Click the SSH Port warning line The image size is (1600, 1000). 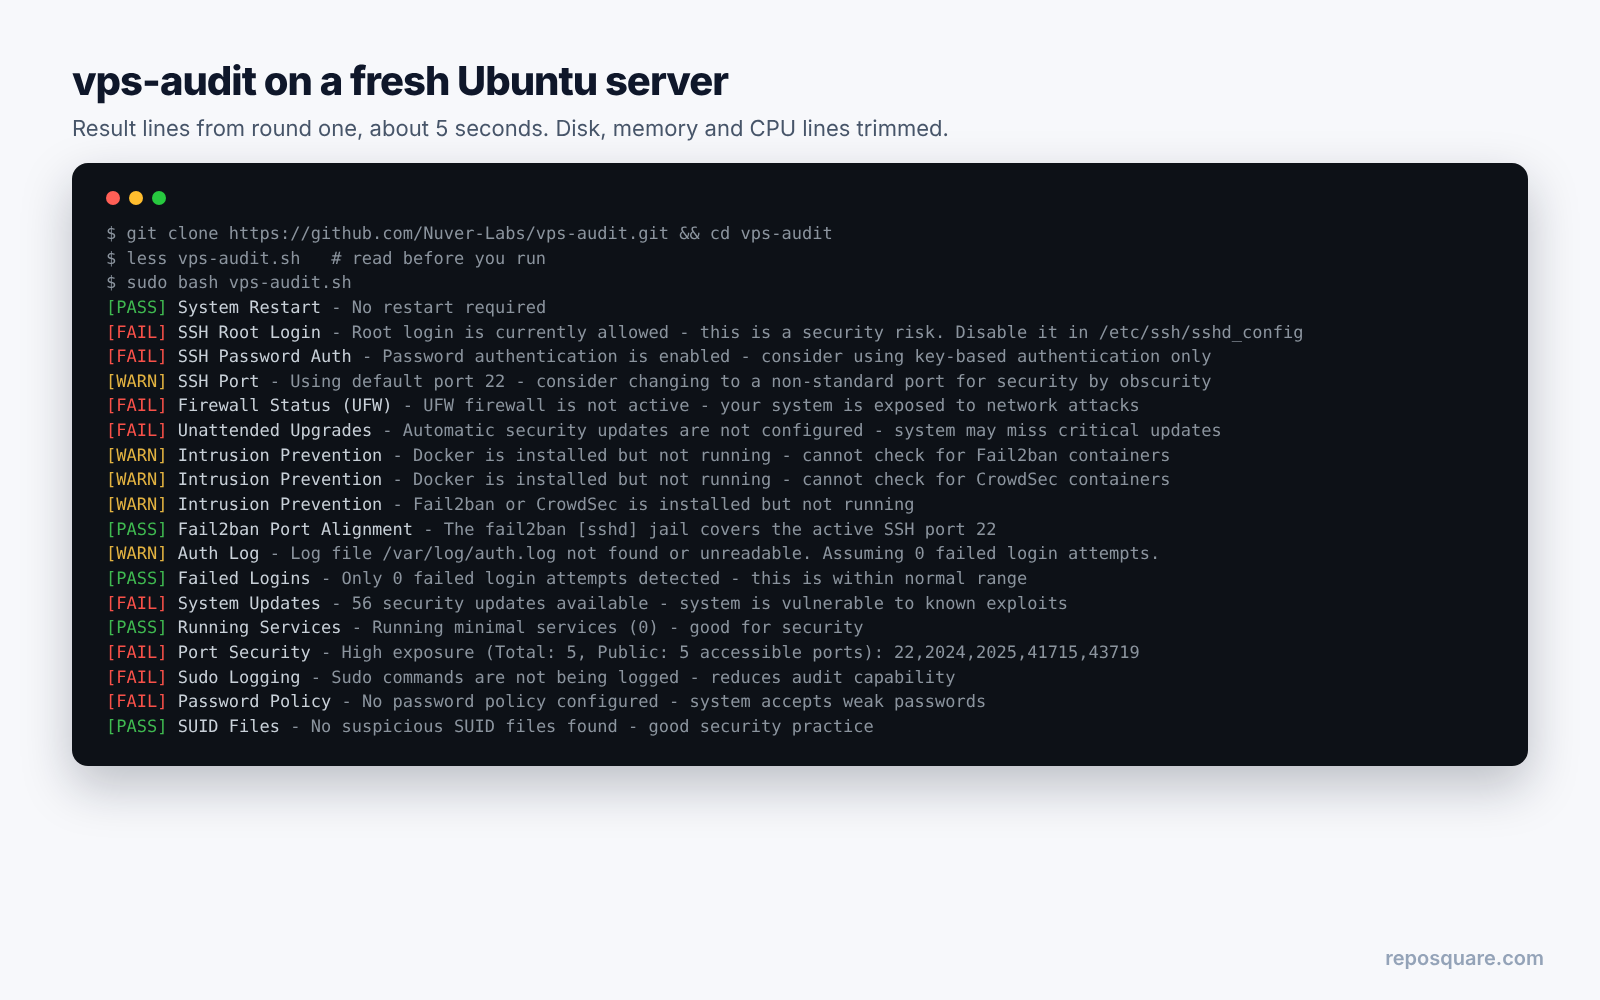click(659, 381)
